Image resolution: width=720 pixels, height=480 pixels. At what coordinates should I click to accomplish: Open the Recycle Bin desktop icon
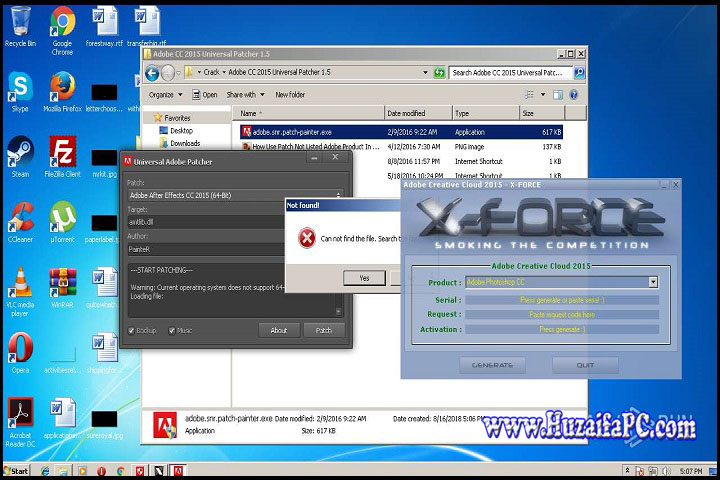tap(20, 27)
